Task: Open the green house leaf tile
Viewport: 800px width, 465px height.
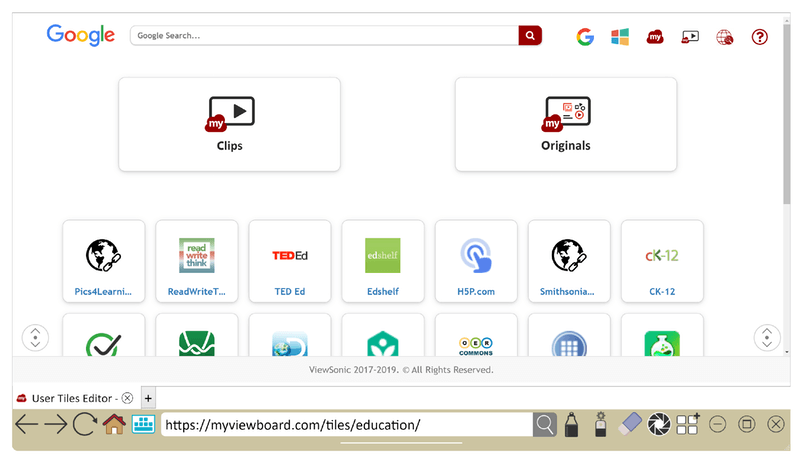Action: click(x=383, y=335)
